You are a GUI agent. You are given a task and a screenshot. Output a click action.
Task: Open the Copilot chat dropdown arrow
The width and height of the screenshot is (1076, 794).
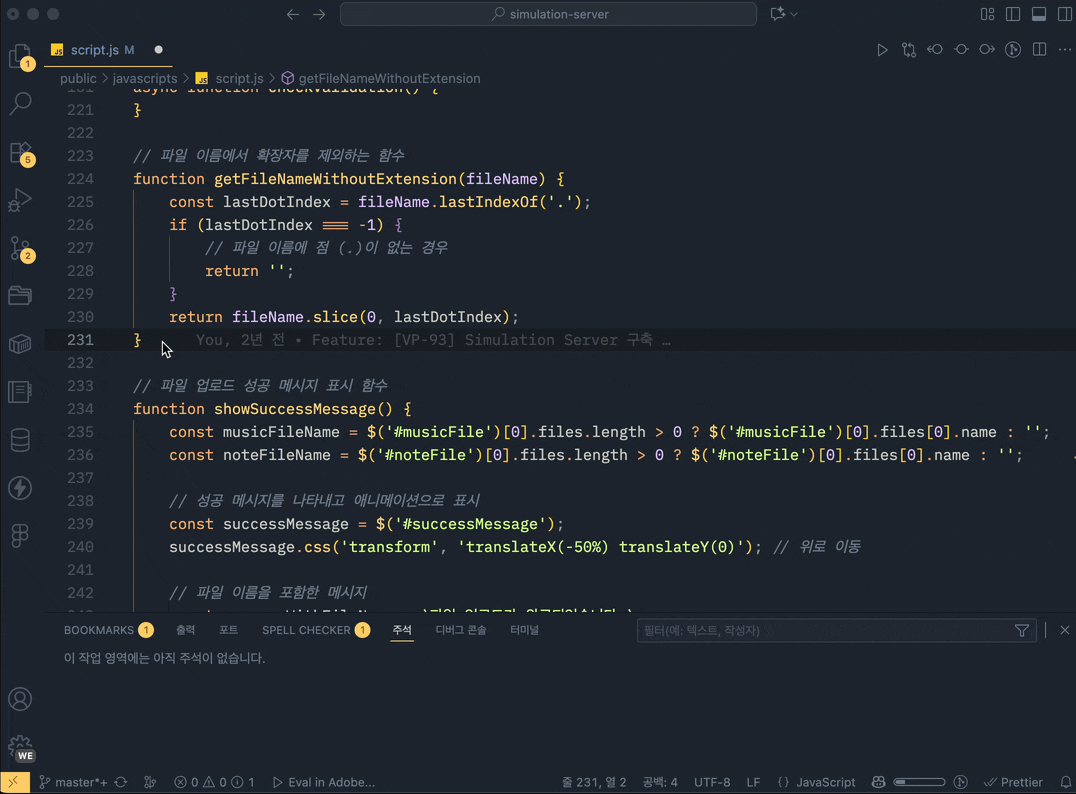(x=794, y=14)
